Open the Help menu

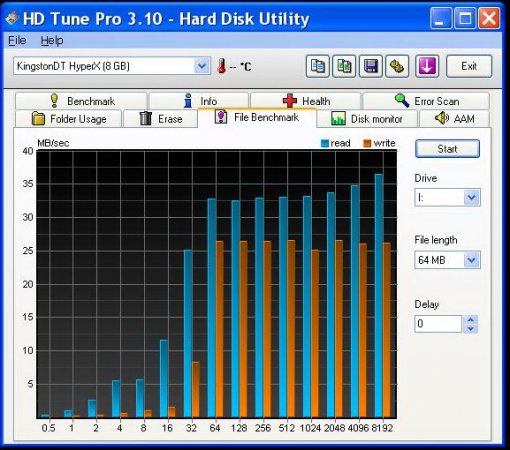[x=52, y=40]
